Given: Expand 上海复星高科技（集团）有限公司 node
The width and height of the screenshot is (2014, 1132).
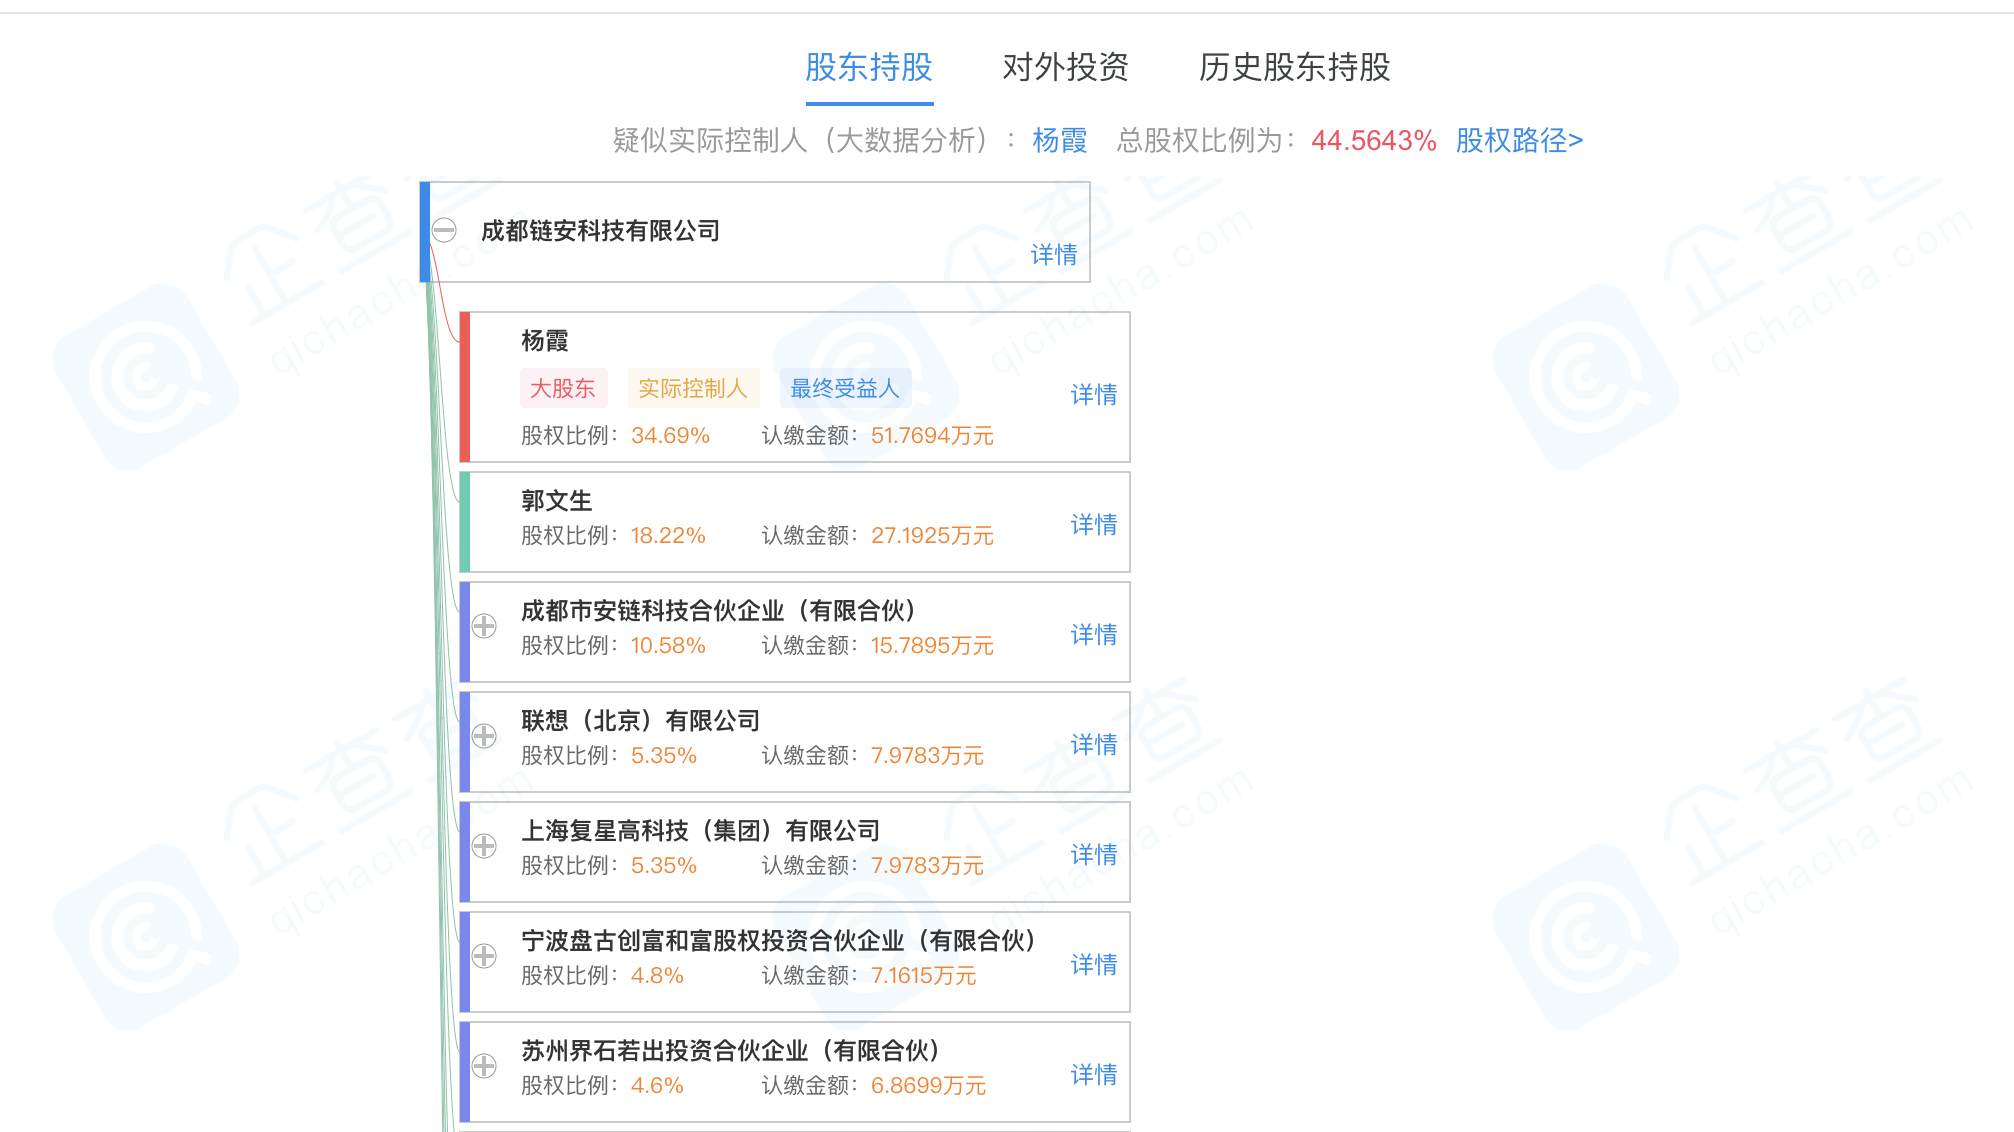Looking at the screenshot, I should tap(484, 846).
